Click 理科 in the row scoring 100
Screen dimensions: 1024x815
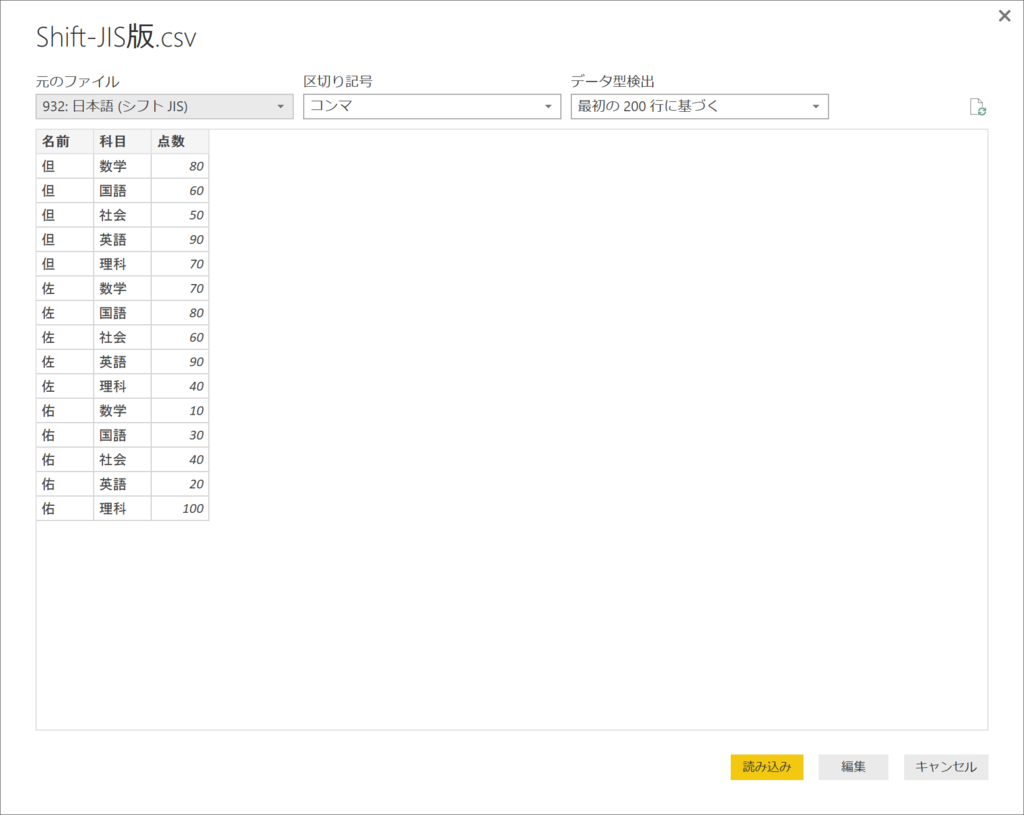point(122,508)
